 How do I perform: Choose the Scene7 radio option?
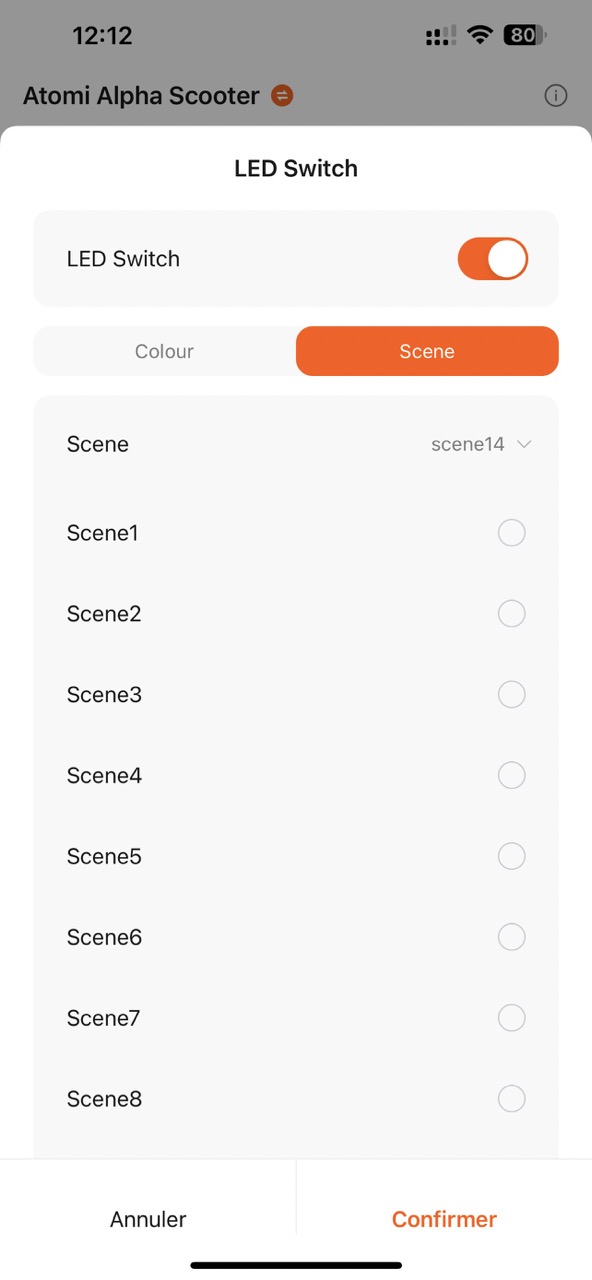511,1018
